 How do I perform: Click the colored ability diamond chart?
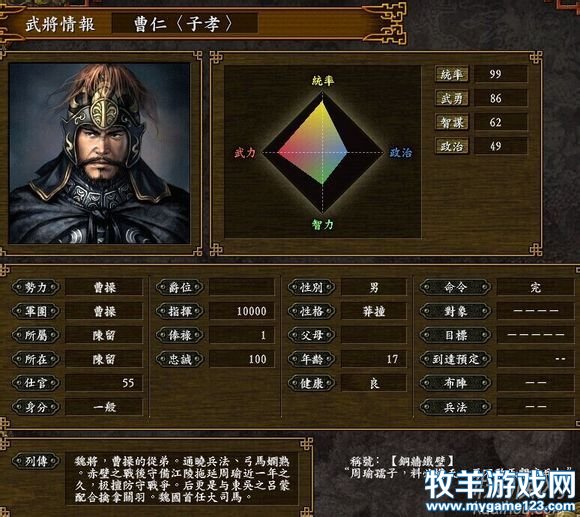(x=323, y=152)
